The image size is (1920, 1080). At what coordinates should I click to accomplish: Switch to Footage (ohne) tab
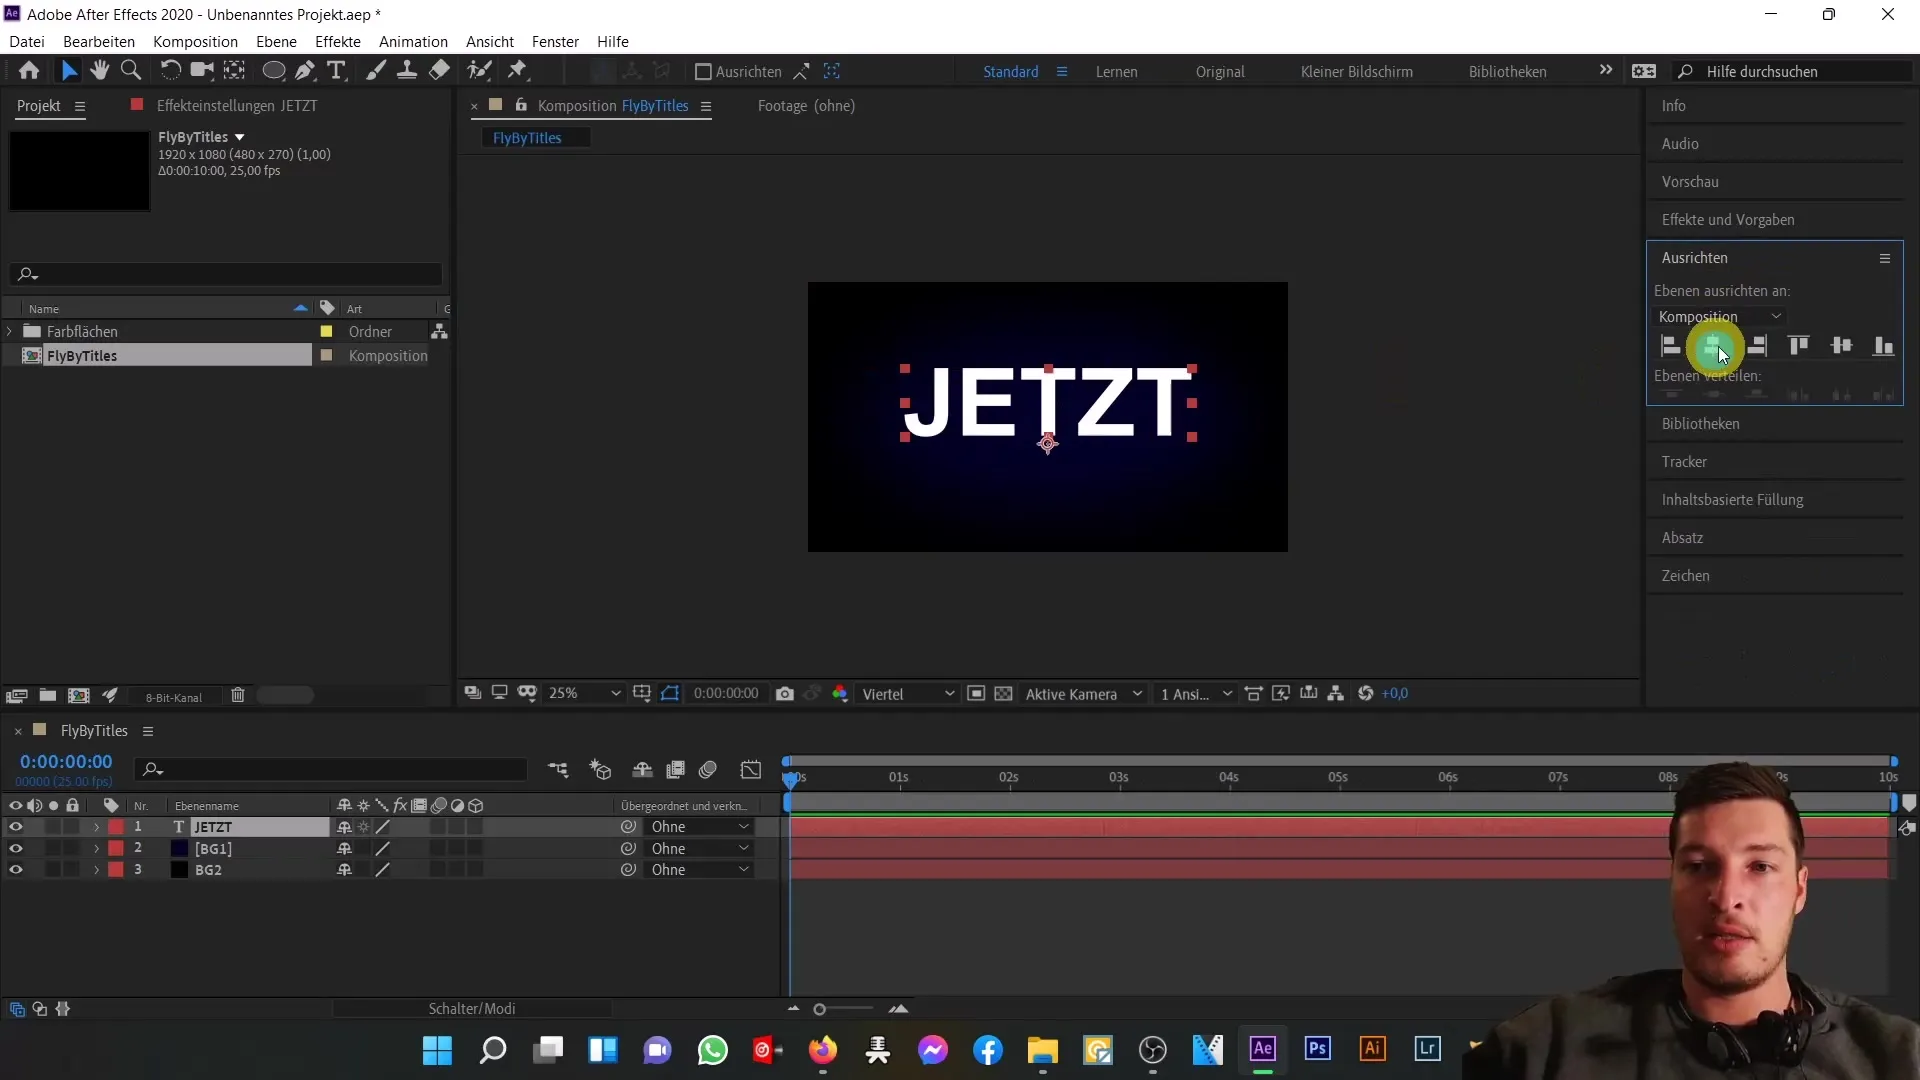pos(806,105)
